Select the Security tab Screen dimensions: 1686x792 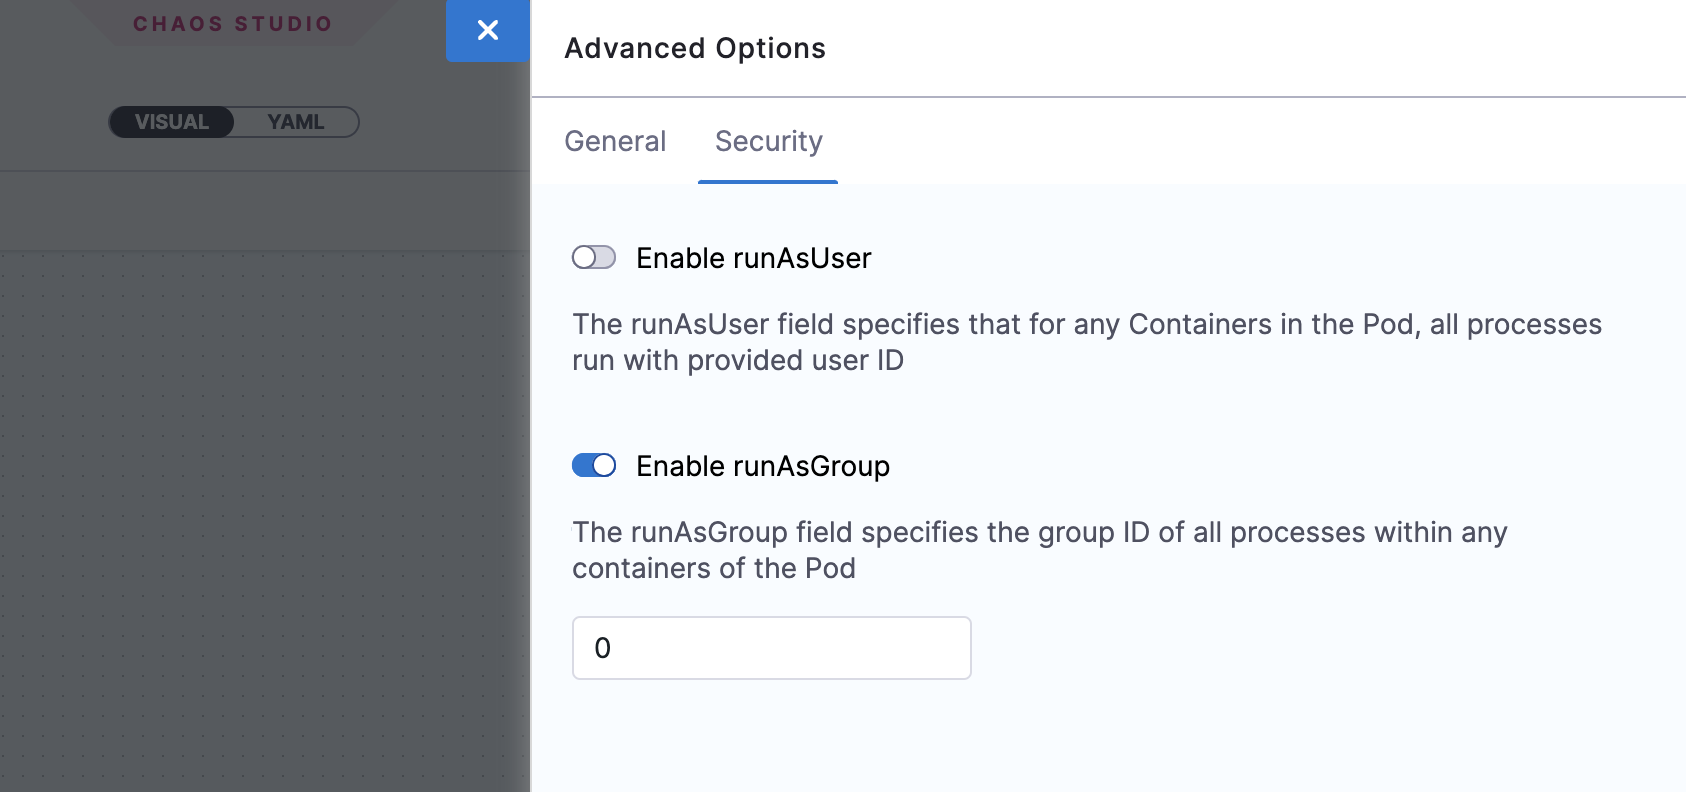(x=768, y=142)
